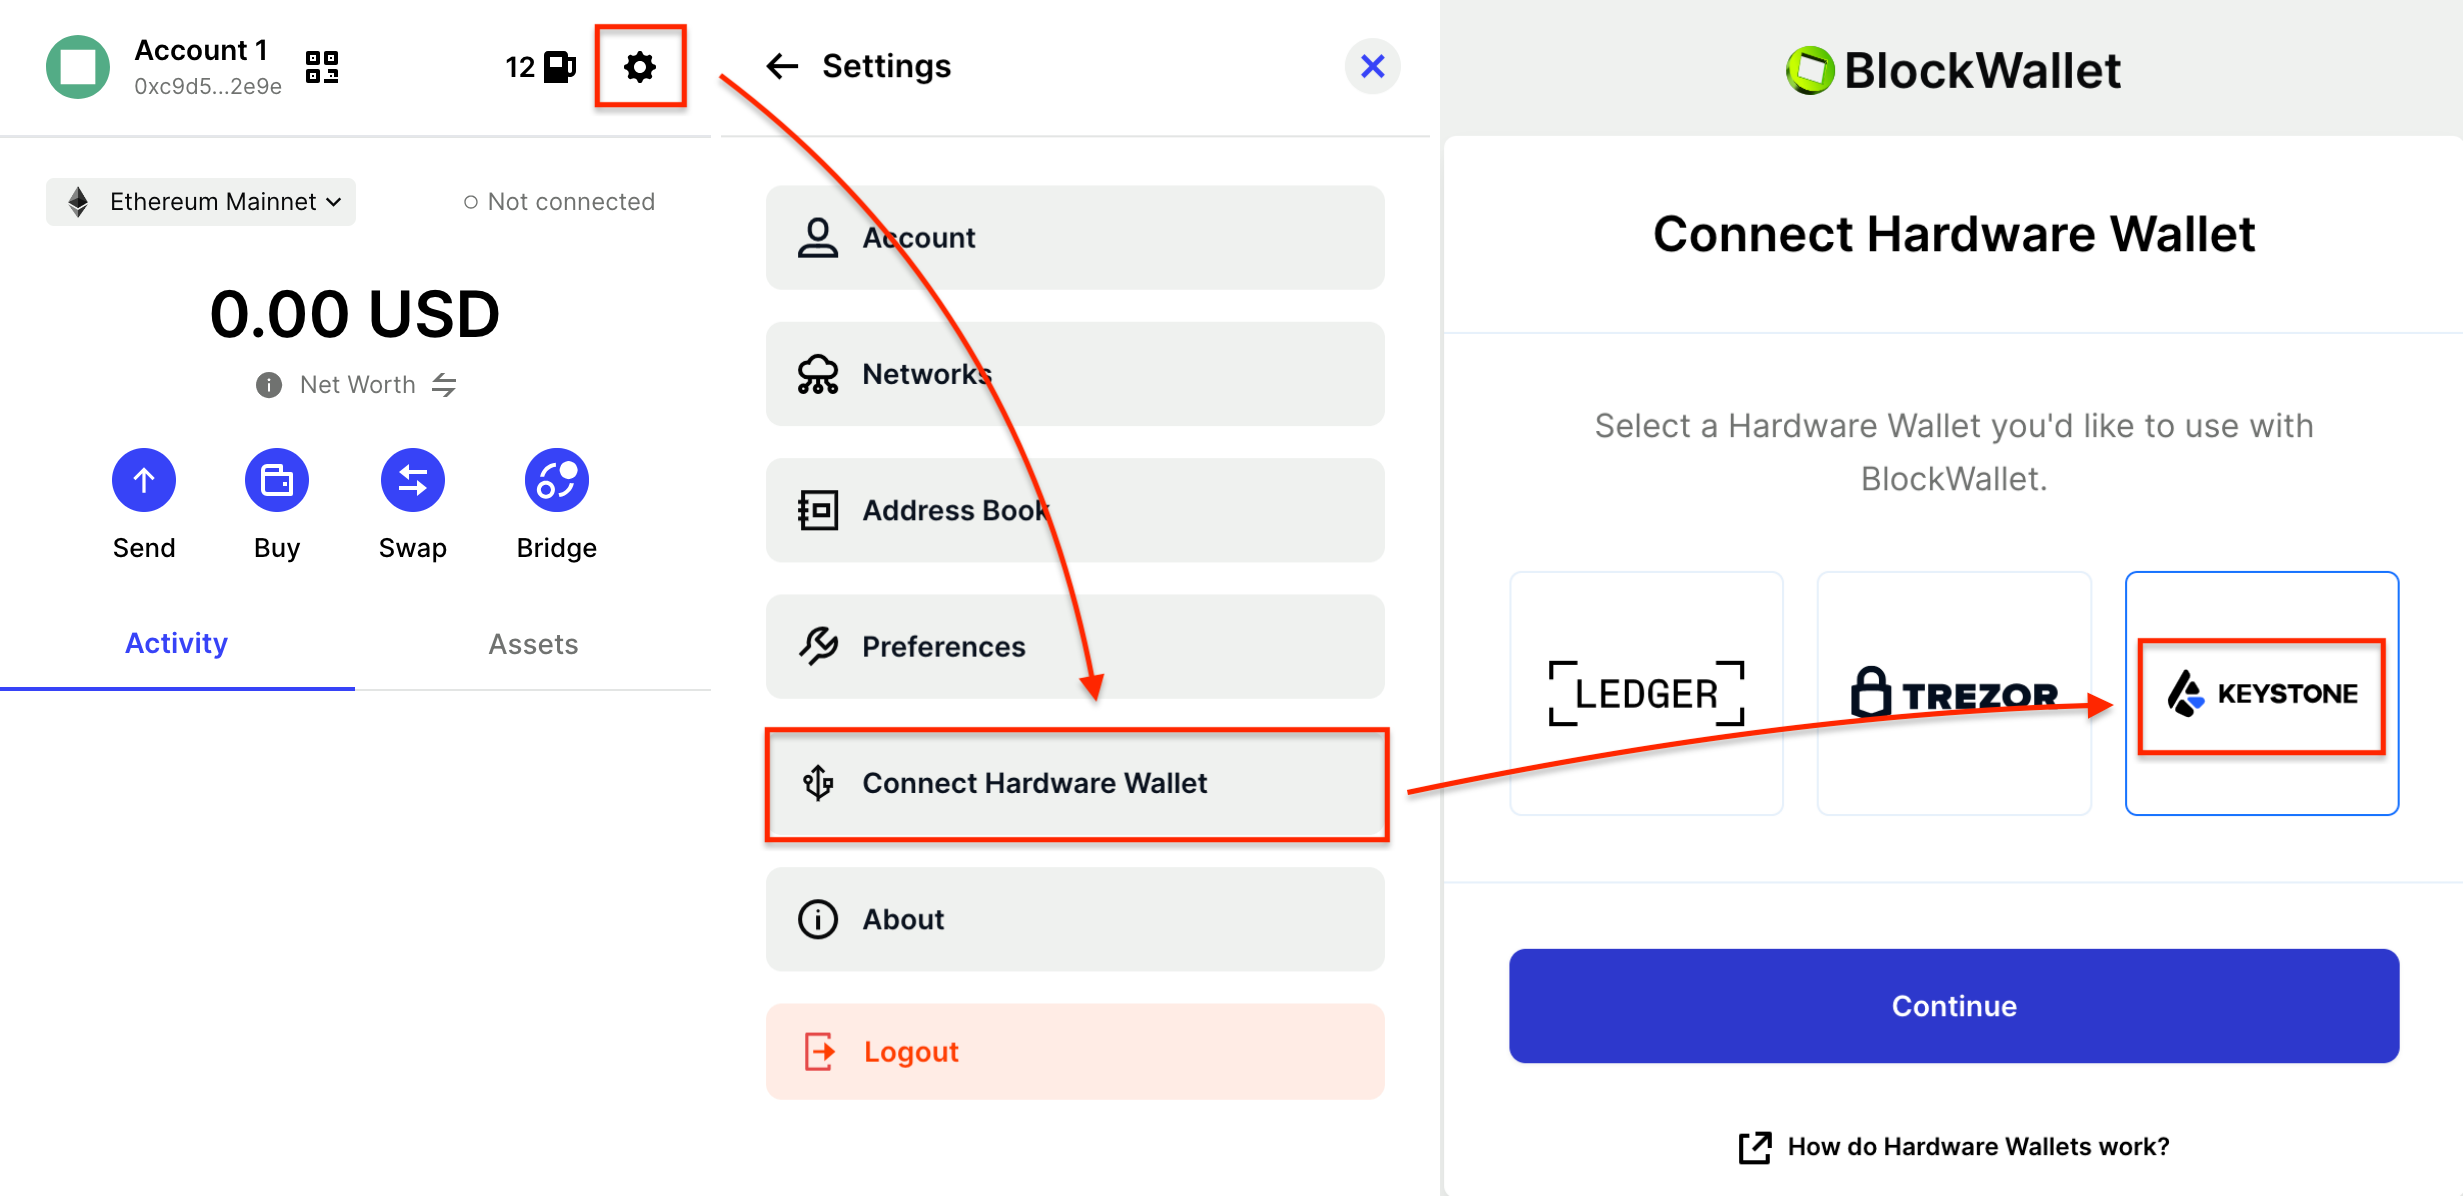The height and width of the screenshot is (1196, 2463).
Task: Click the Net Worth info icon
Action: [268, 385]
